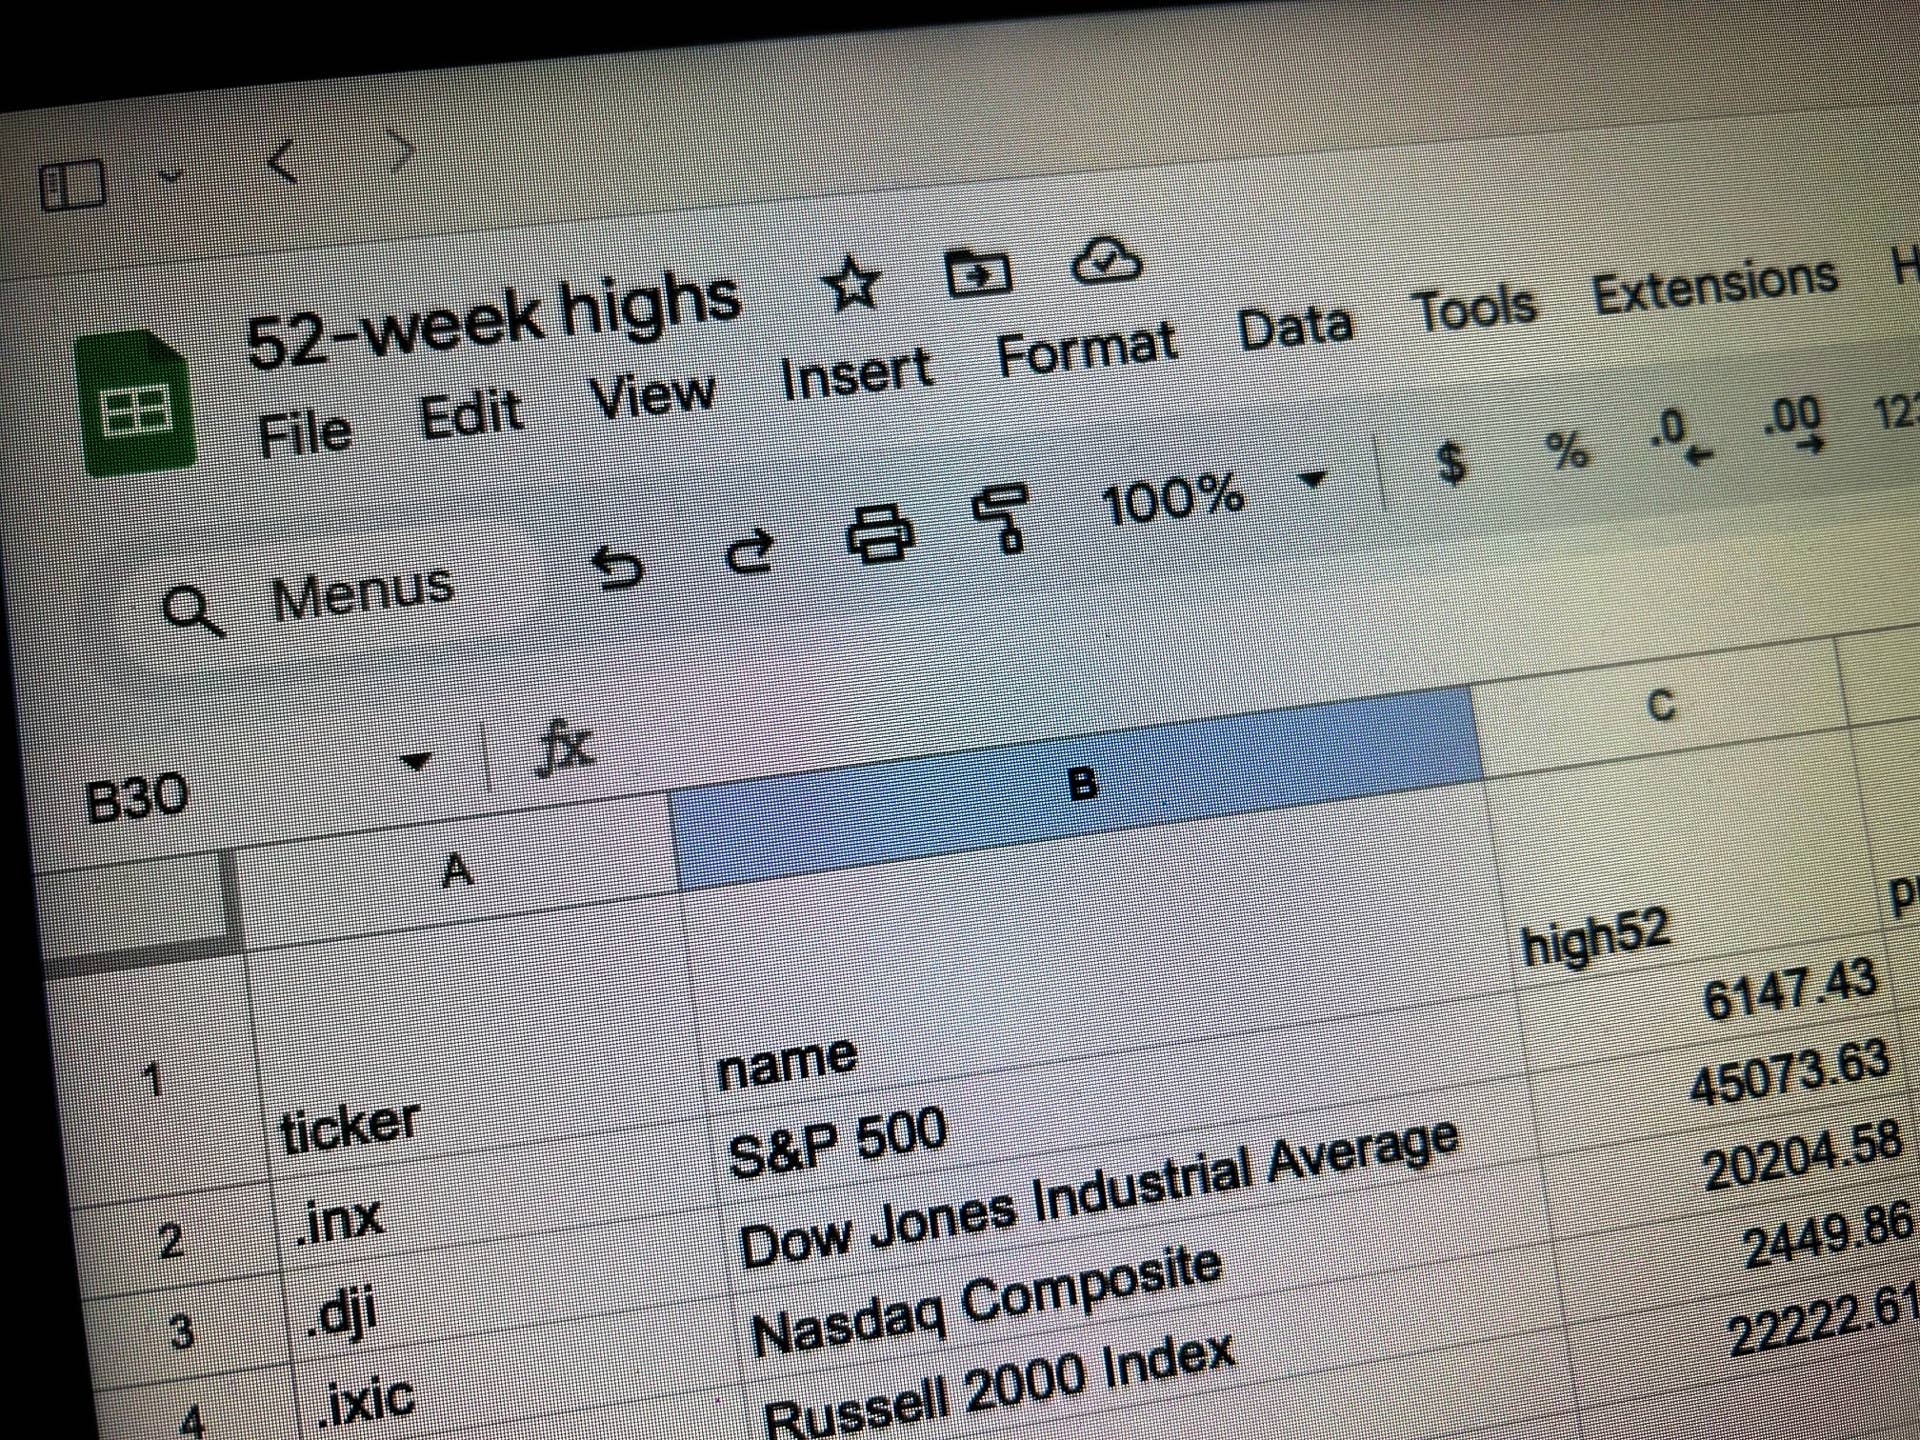The image size is (1920, 1440).
Task: Redo the last action
Action: click(750, 550)
